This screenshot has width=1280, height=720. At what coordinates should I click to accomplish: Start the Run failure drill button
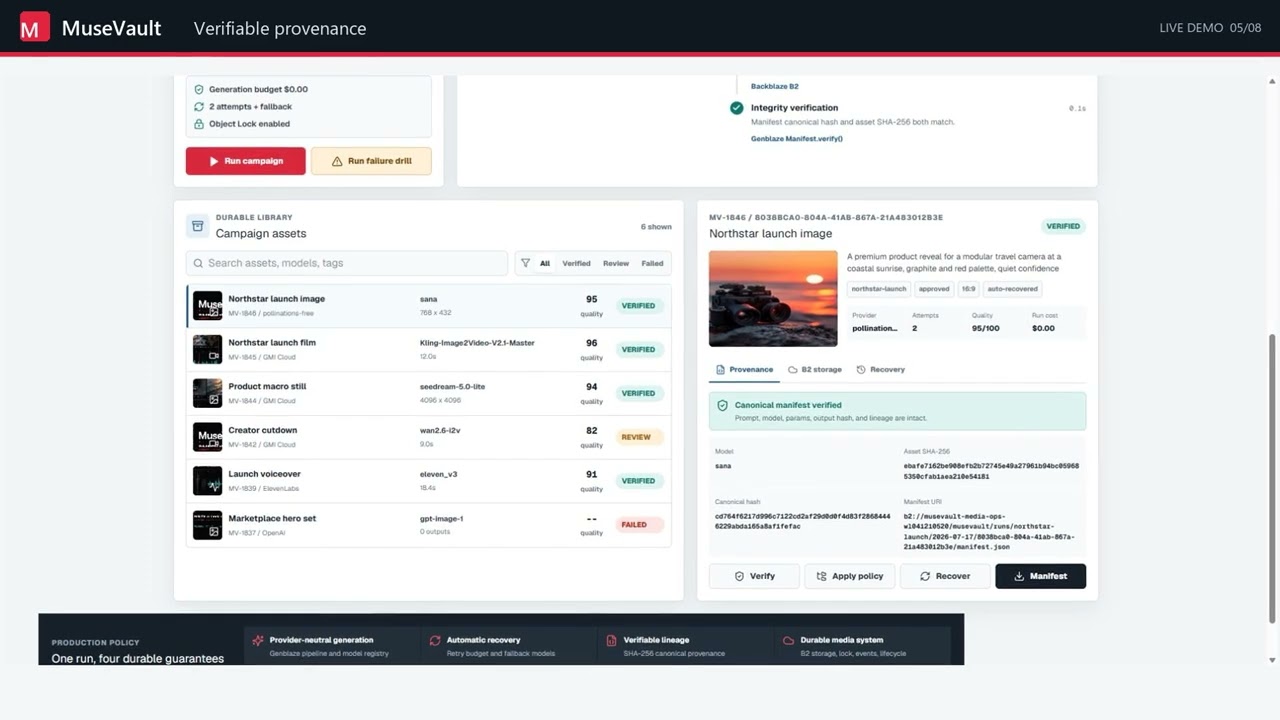371,161
